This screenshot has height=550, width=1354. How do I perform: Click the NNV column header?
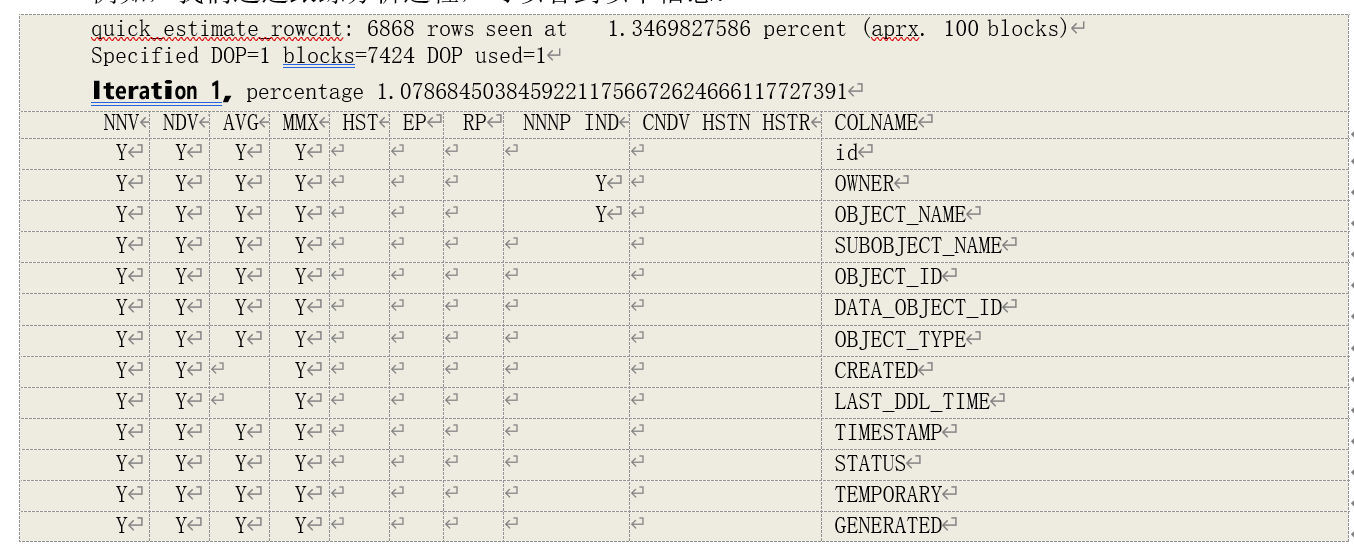point(120,123)
